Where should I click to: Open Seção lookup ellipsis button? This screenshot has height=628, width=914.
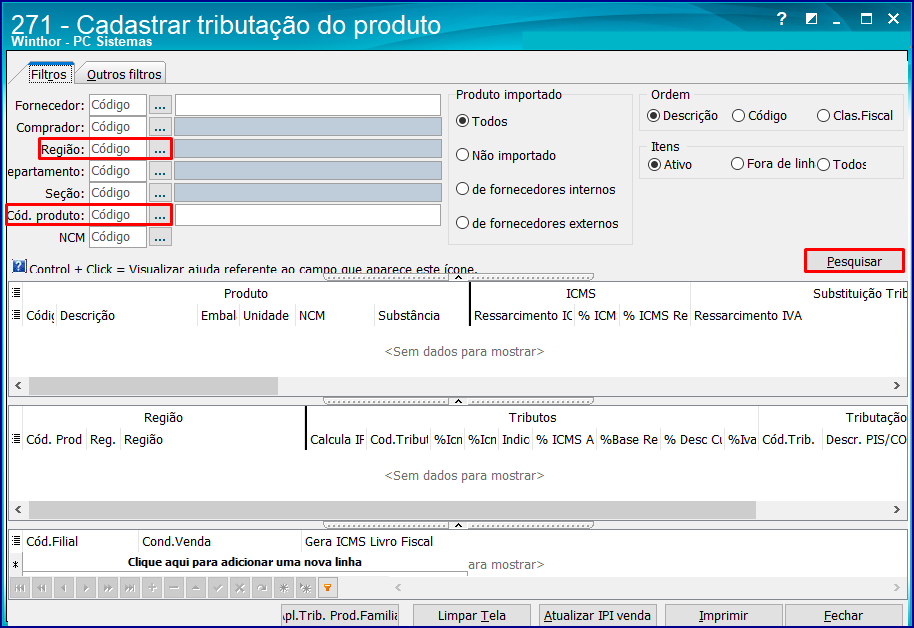tap(160, 193)
